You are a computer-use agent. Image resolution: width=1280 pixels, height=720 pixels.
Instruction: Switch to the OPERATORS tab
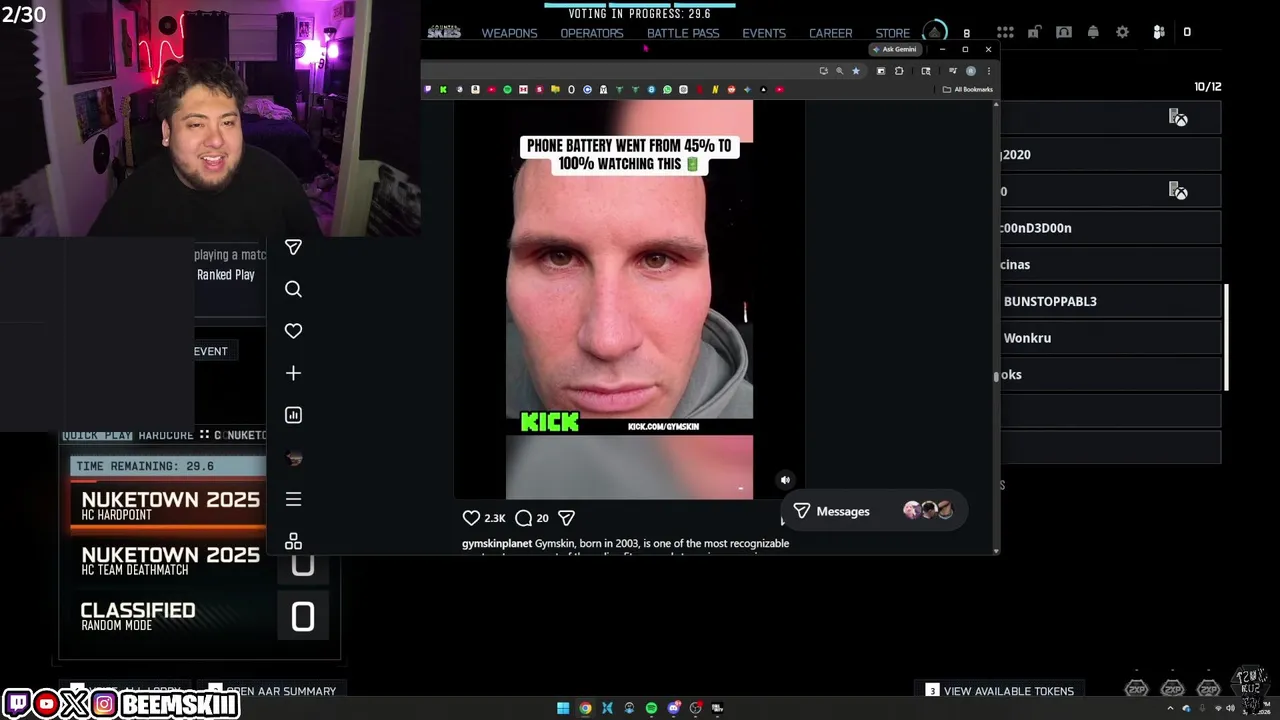592,33
